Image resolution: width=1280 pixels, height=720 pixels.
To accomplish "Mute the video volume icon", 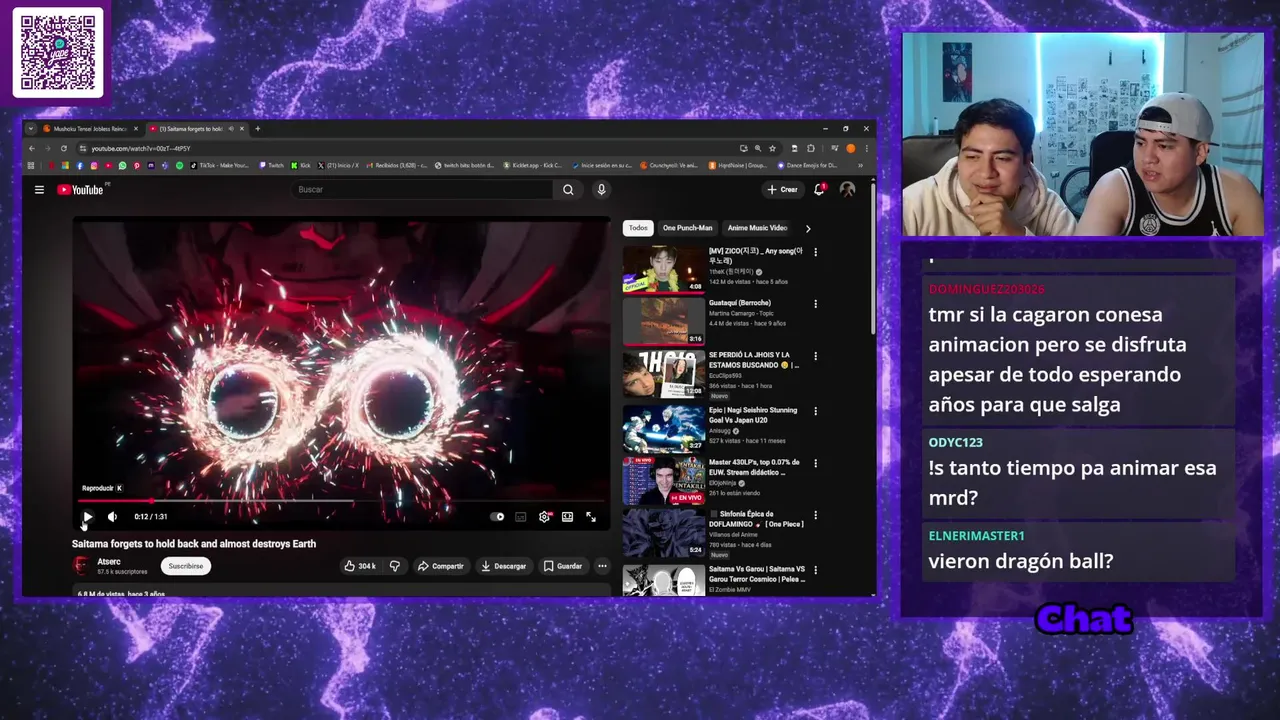I will pos(112,517).
